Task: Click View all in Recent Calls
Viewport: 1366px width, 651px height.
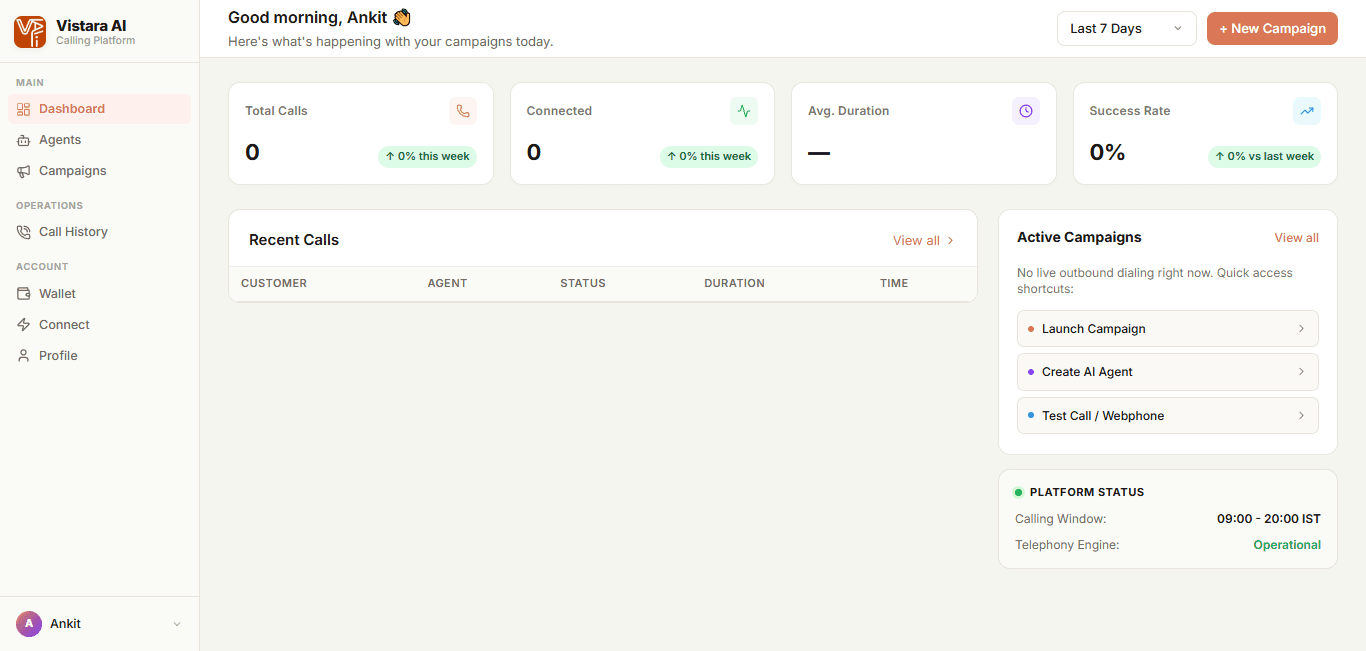Action: [923, 241]
